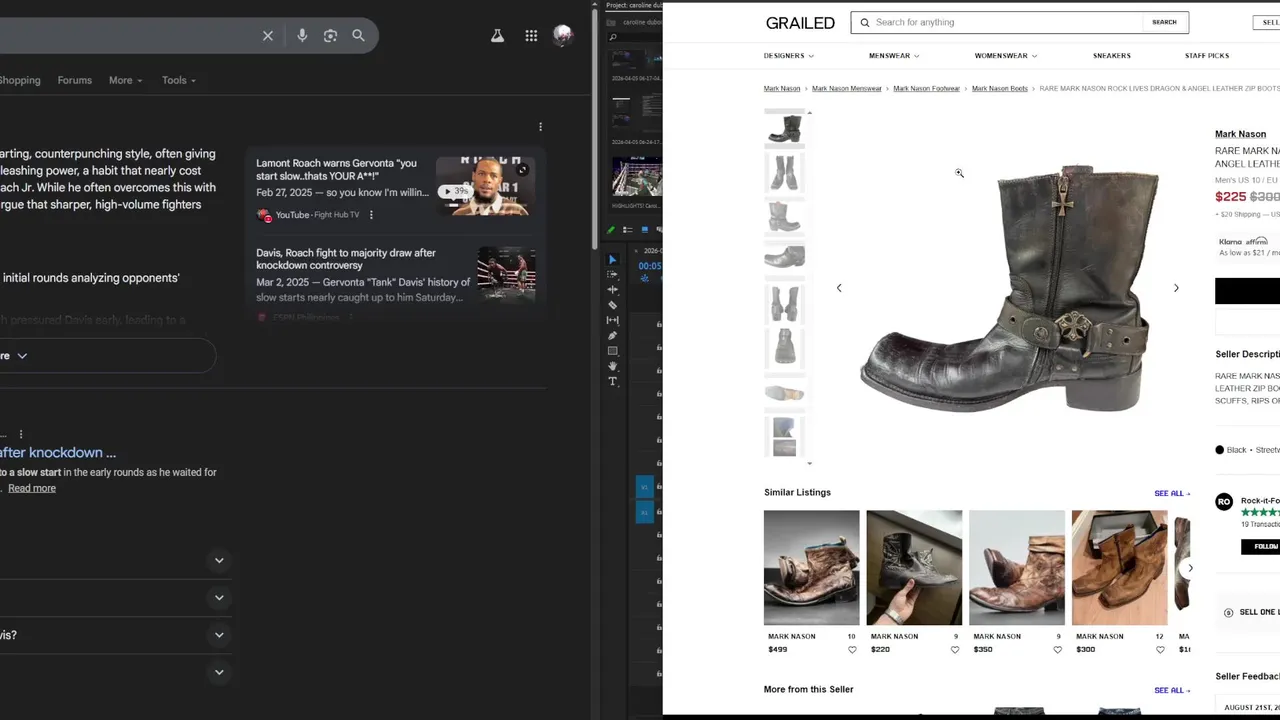
Task: Open the Forums tab in Google
Action: coord(75,80)
